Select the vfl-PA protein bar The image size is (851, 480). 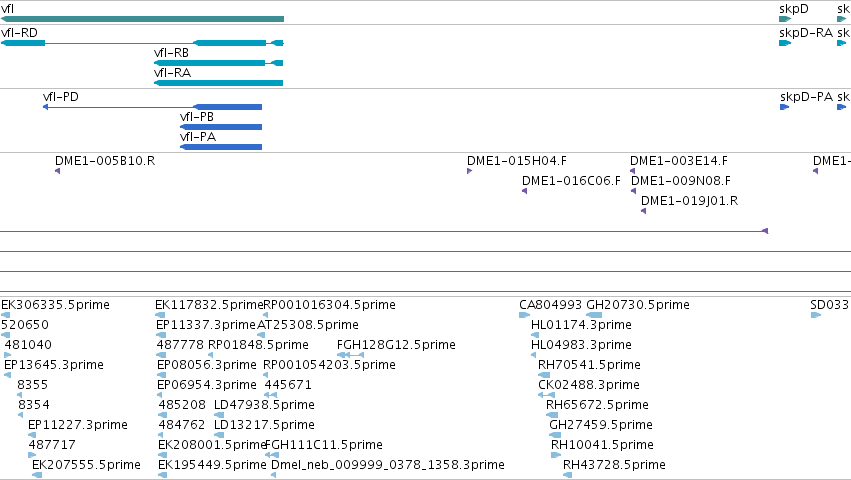tap(221, 147)
